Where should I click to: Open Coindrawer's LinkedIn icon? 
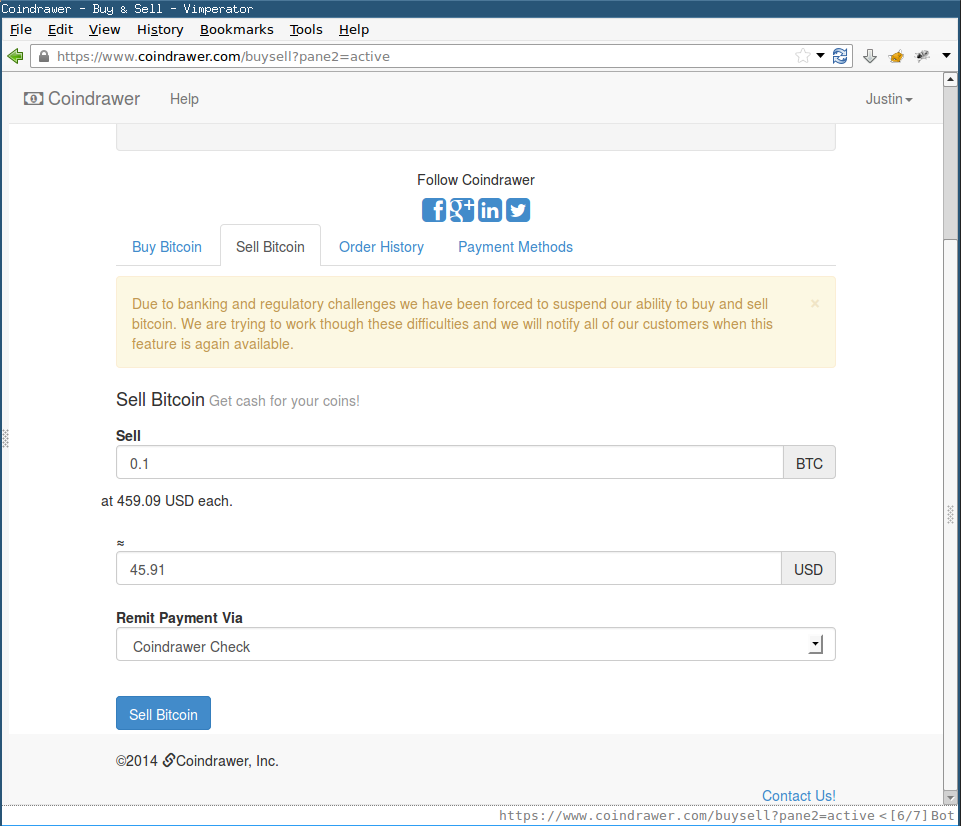point(490,210)
